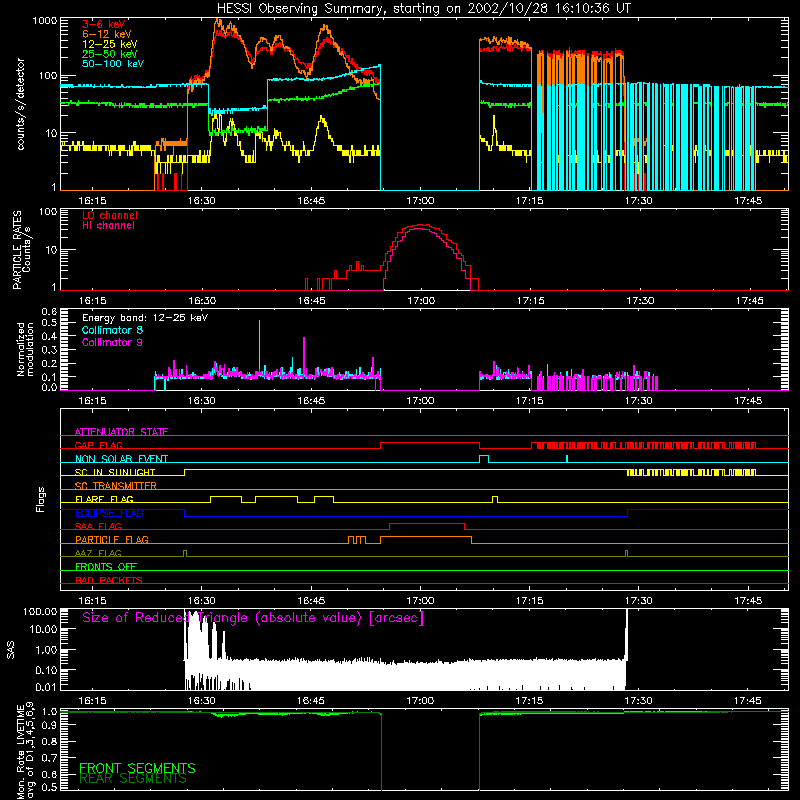Click the Energy band: 12-25 keV label
This screenshot has height=800, width=800.
[145, 318]
